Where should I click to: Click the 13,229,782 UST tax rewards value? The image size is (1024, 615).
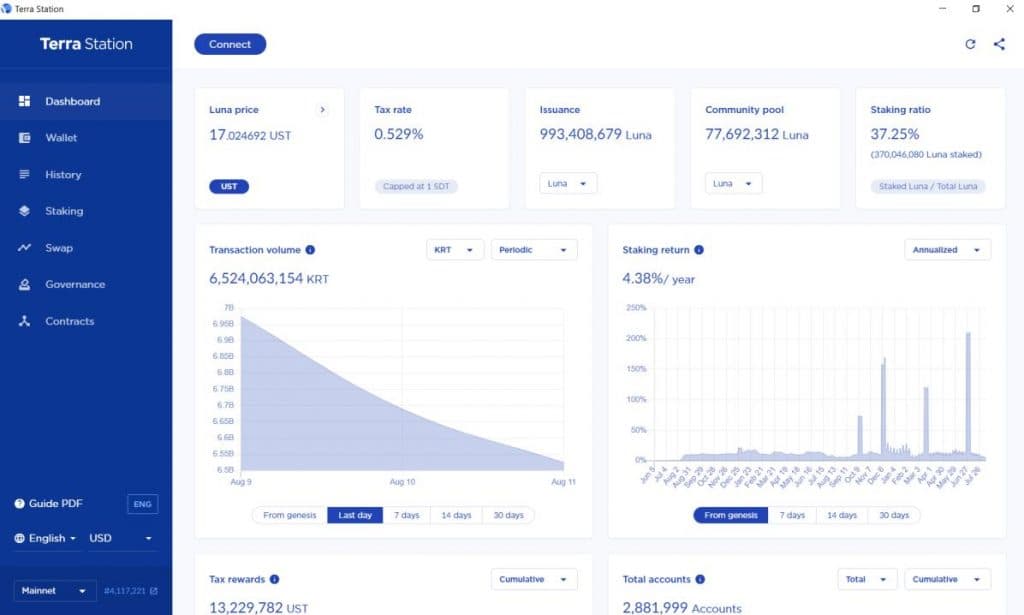259,608
